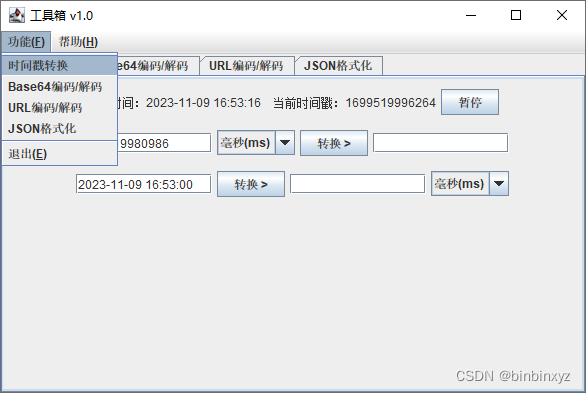
Task: Click the current time value 2023-11-09 16:53:16
Action: [x=203, y=103]
